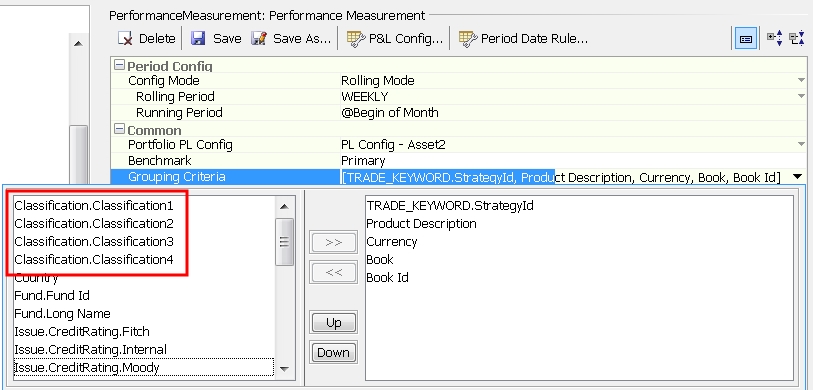Click the collapse all nodes icon
The width and height of the screenshot is (813, 390).
point(796,38)
